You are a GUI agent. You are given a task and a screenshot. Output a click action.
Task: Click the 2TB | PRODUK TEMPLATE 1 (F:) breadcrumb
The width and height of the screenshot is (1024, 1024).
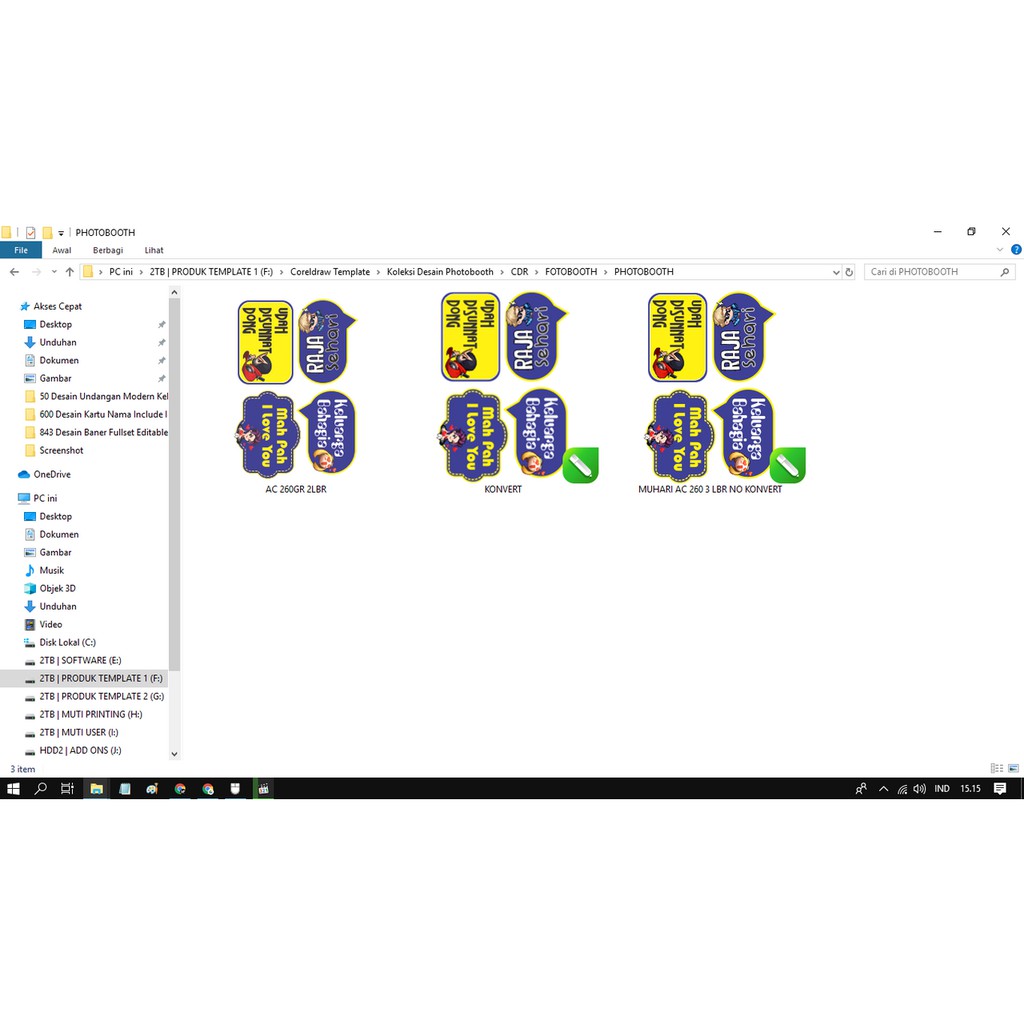click(211, 272)
